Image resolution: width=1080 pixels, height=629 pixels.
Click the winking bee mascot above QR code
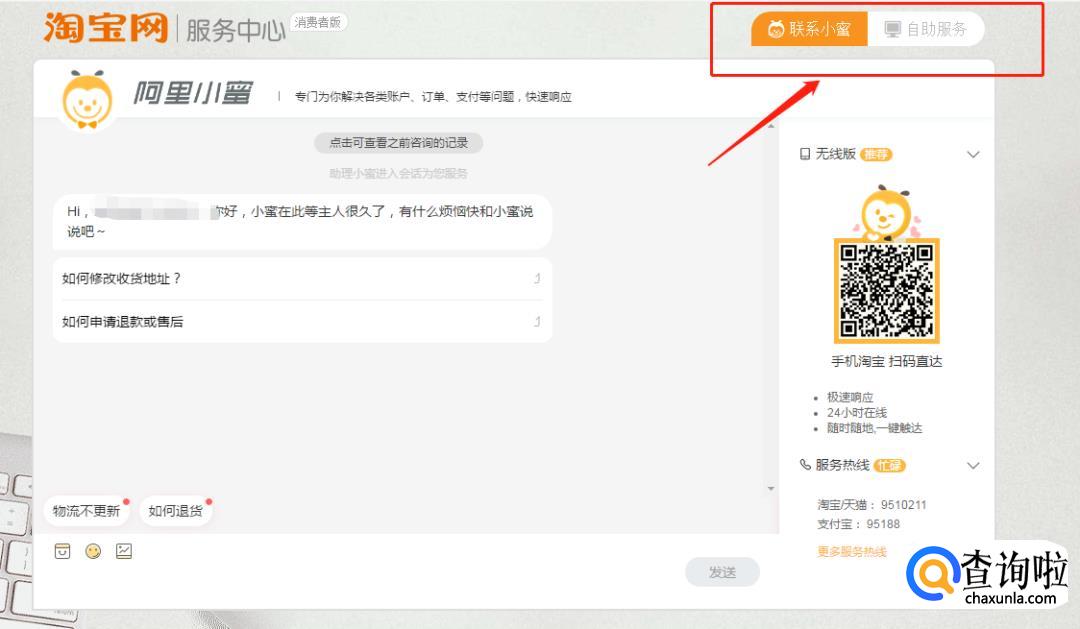click(886, 212)
